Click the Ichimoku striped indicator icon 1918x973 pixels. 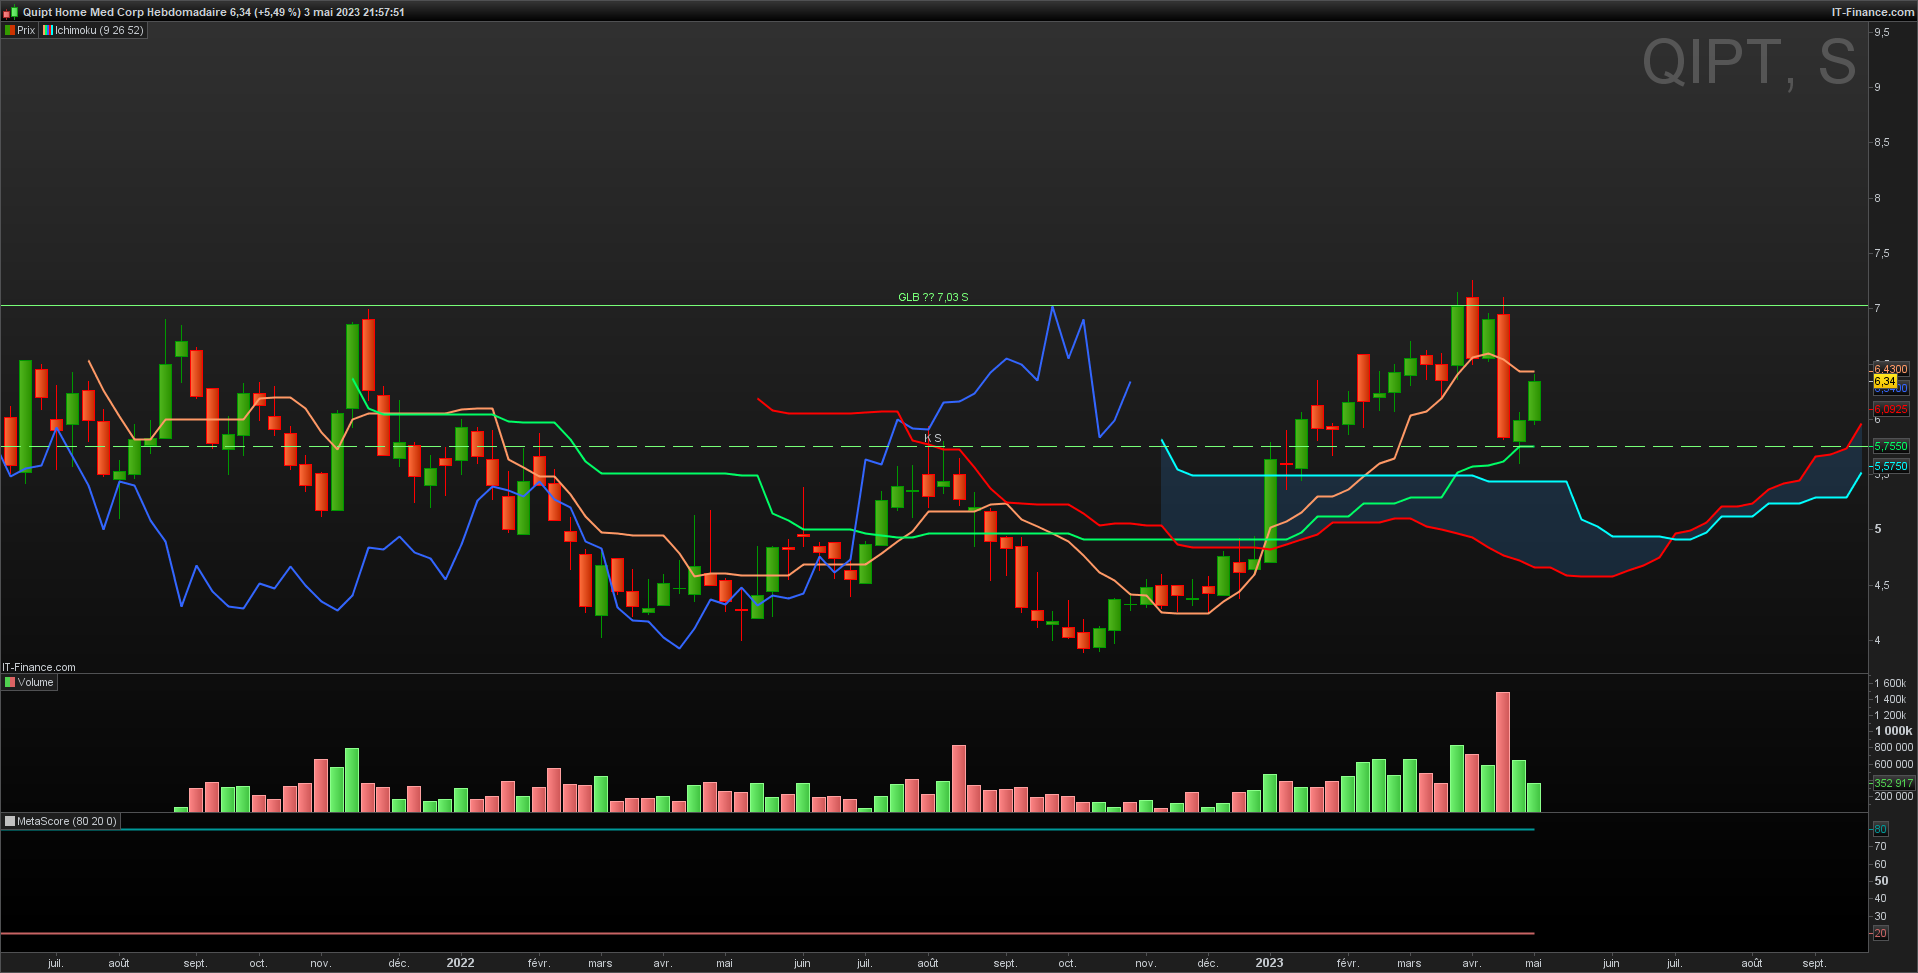tap(48, 30)
